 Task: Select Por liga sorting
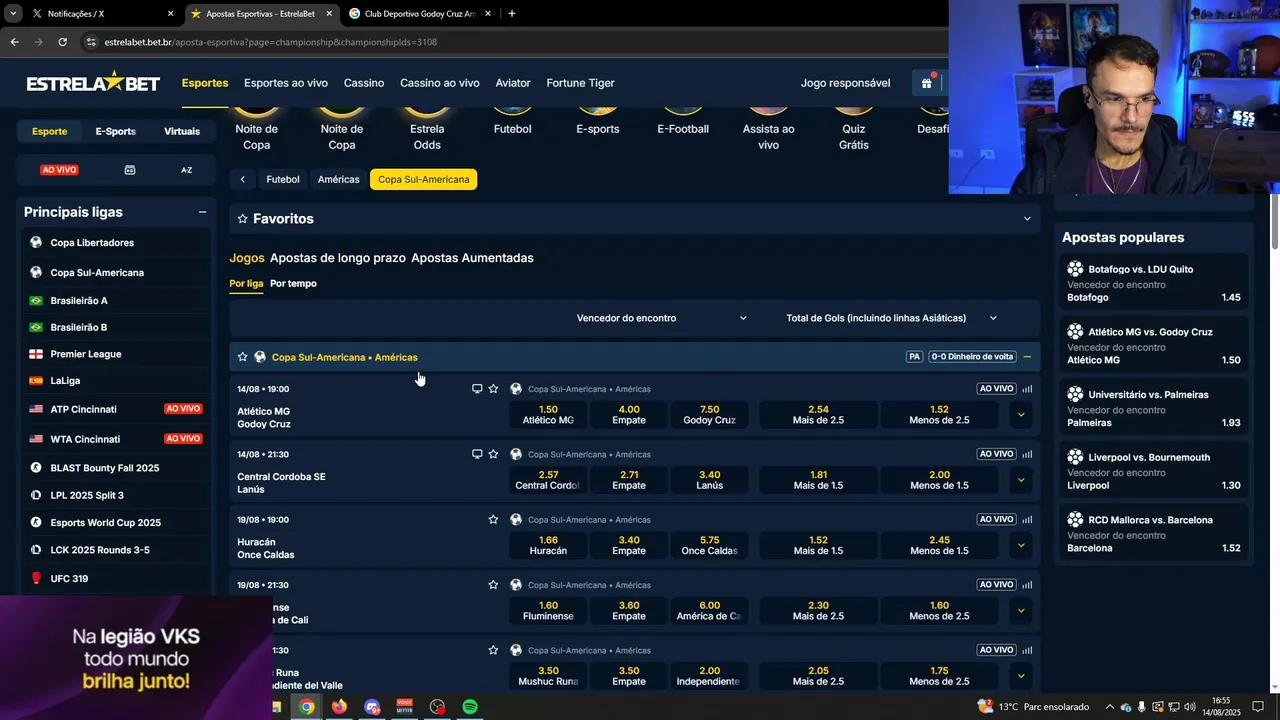tap(246, 284)
